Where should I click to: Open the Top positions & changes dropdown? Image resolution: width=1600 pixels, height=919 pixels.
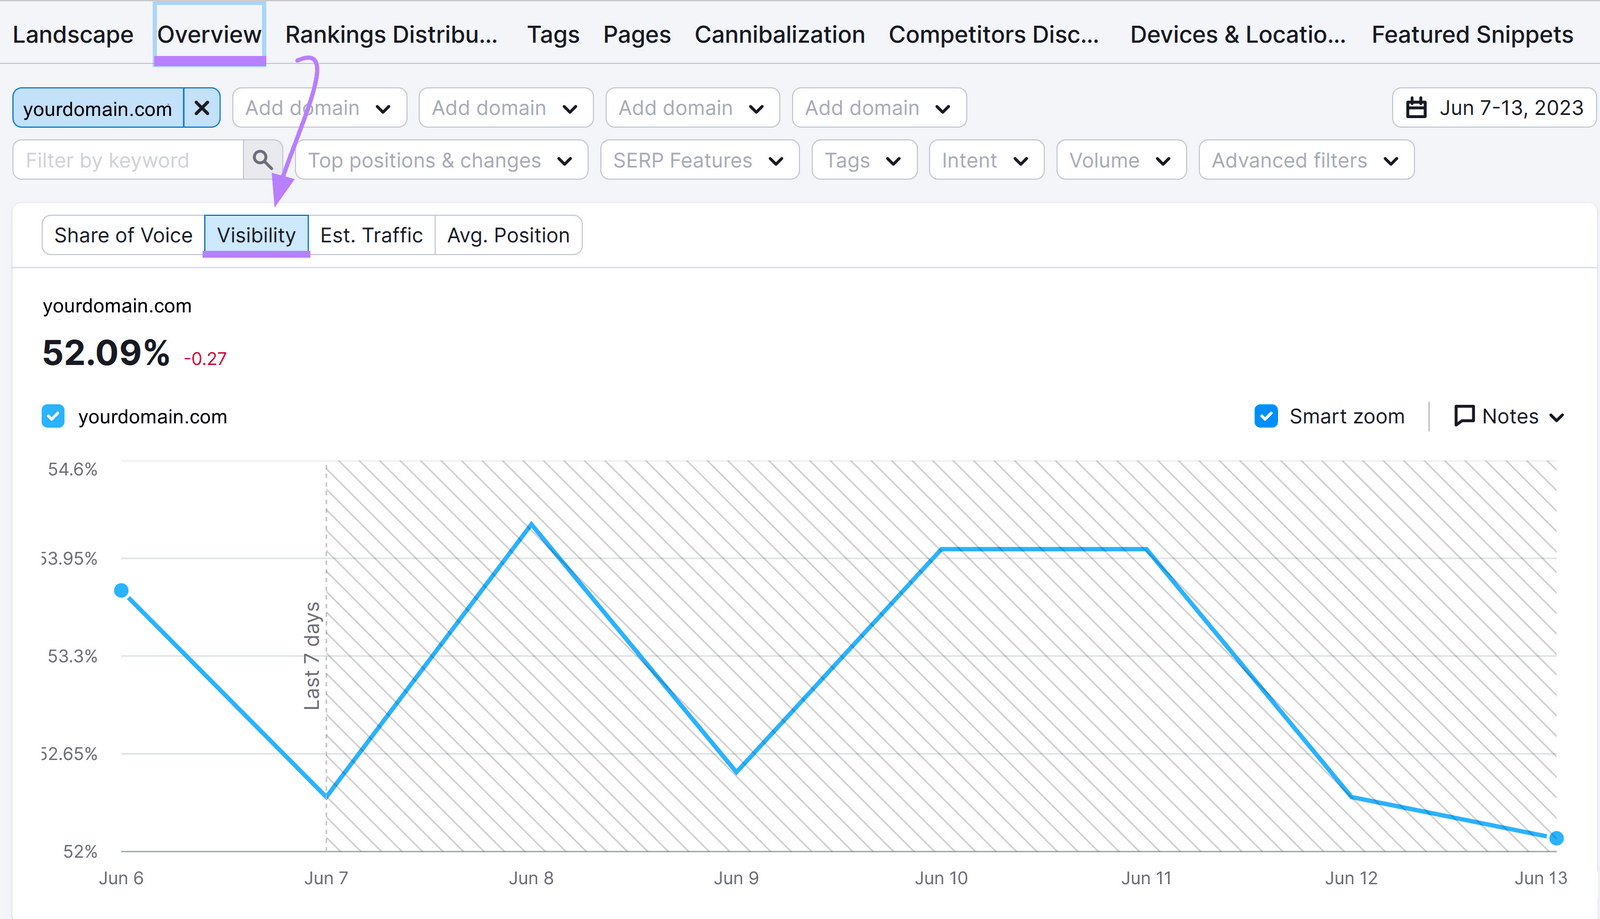tap(441, 159)
